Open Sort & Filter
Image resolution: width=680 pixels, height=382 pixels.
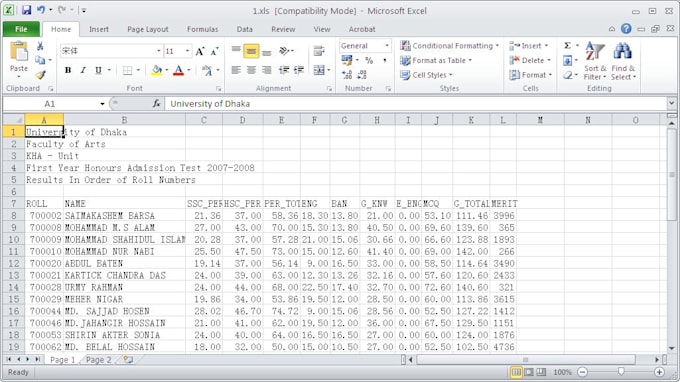[x=595, y=61]
